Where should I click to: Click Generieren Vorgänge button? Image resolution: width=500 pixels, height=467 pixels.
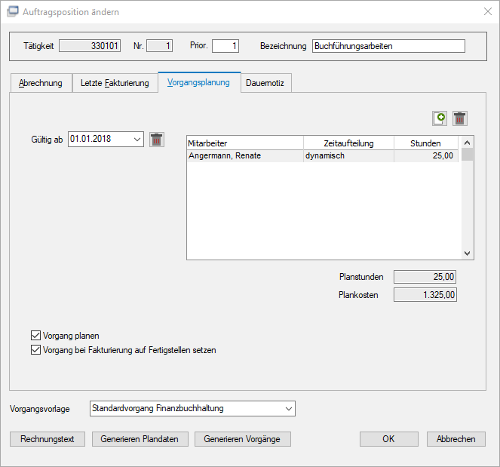point(242,439)
